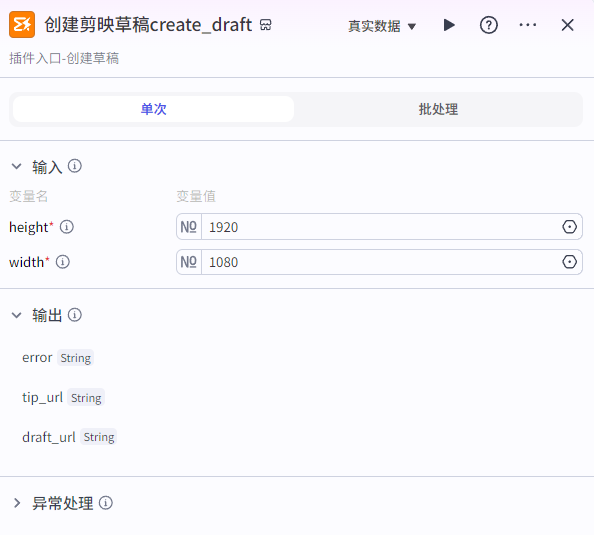Select the draft_url output variable
Viewport: 594px width, 535px height.
[x=49, y=437]
